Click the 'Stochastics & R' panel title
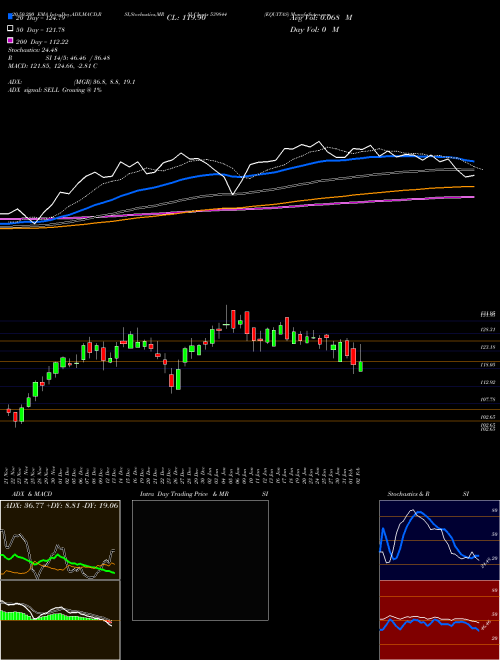This screenshot has height=660, width=500. point(408,494)
